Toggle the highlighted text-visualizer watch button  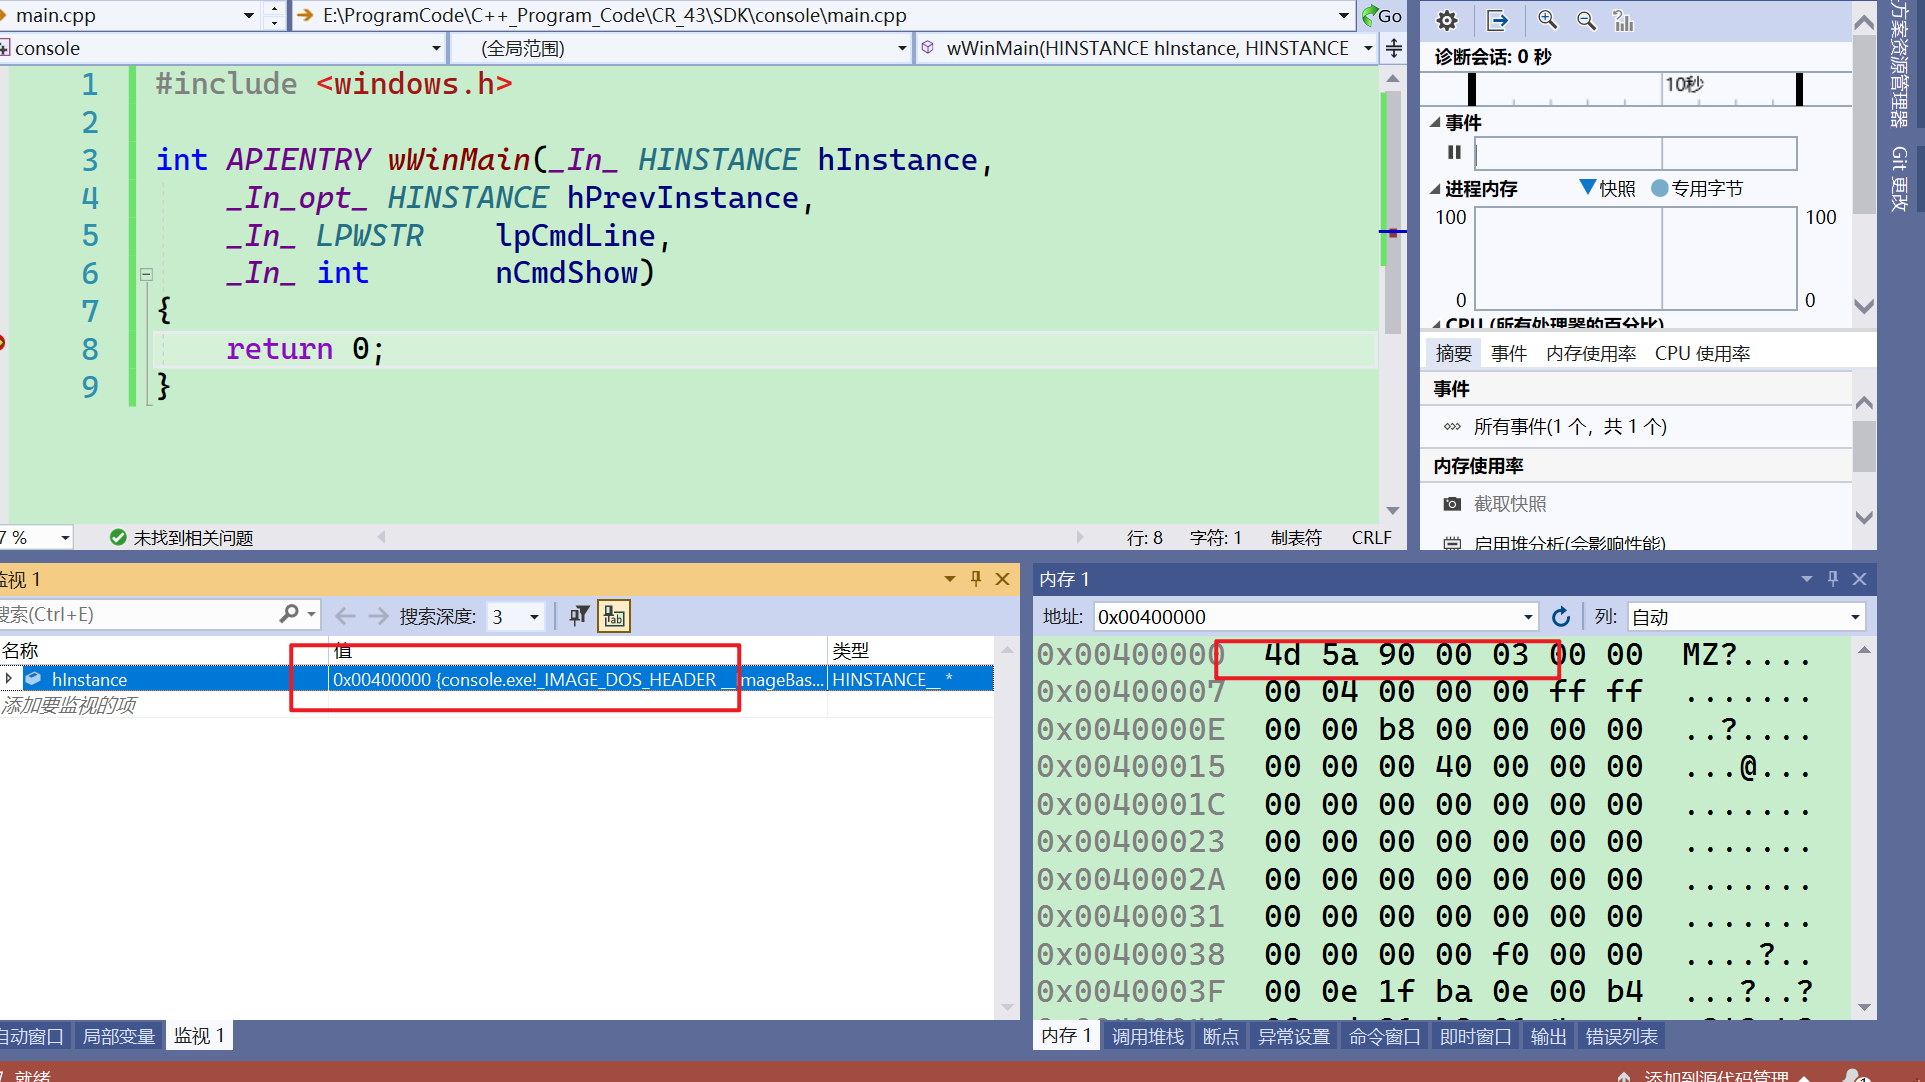click(x=613, y=616)
